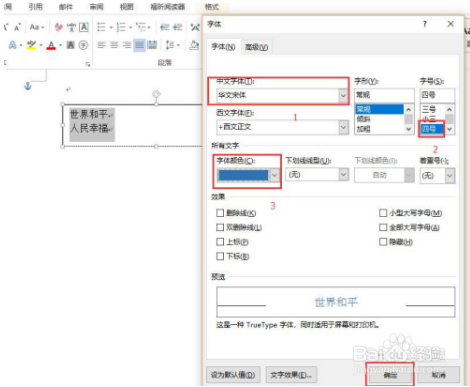Click the help question mark in dialog
This screenshot has height=387, width=470.
(x=425, y=24)
